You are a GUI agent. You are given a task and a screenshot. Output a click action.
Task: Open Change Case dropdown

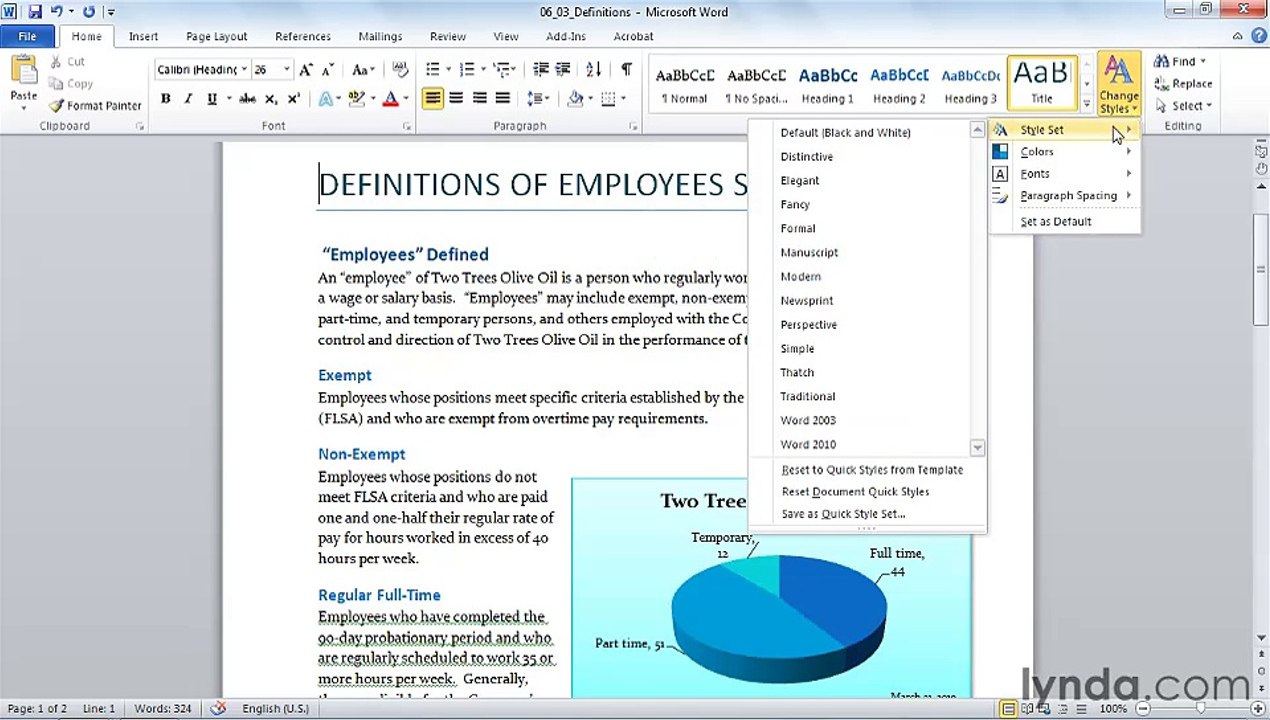click(x=361, y=70)
